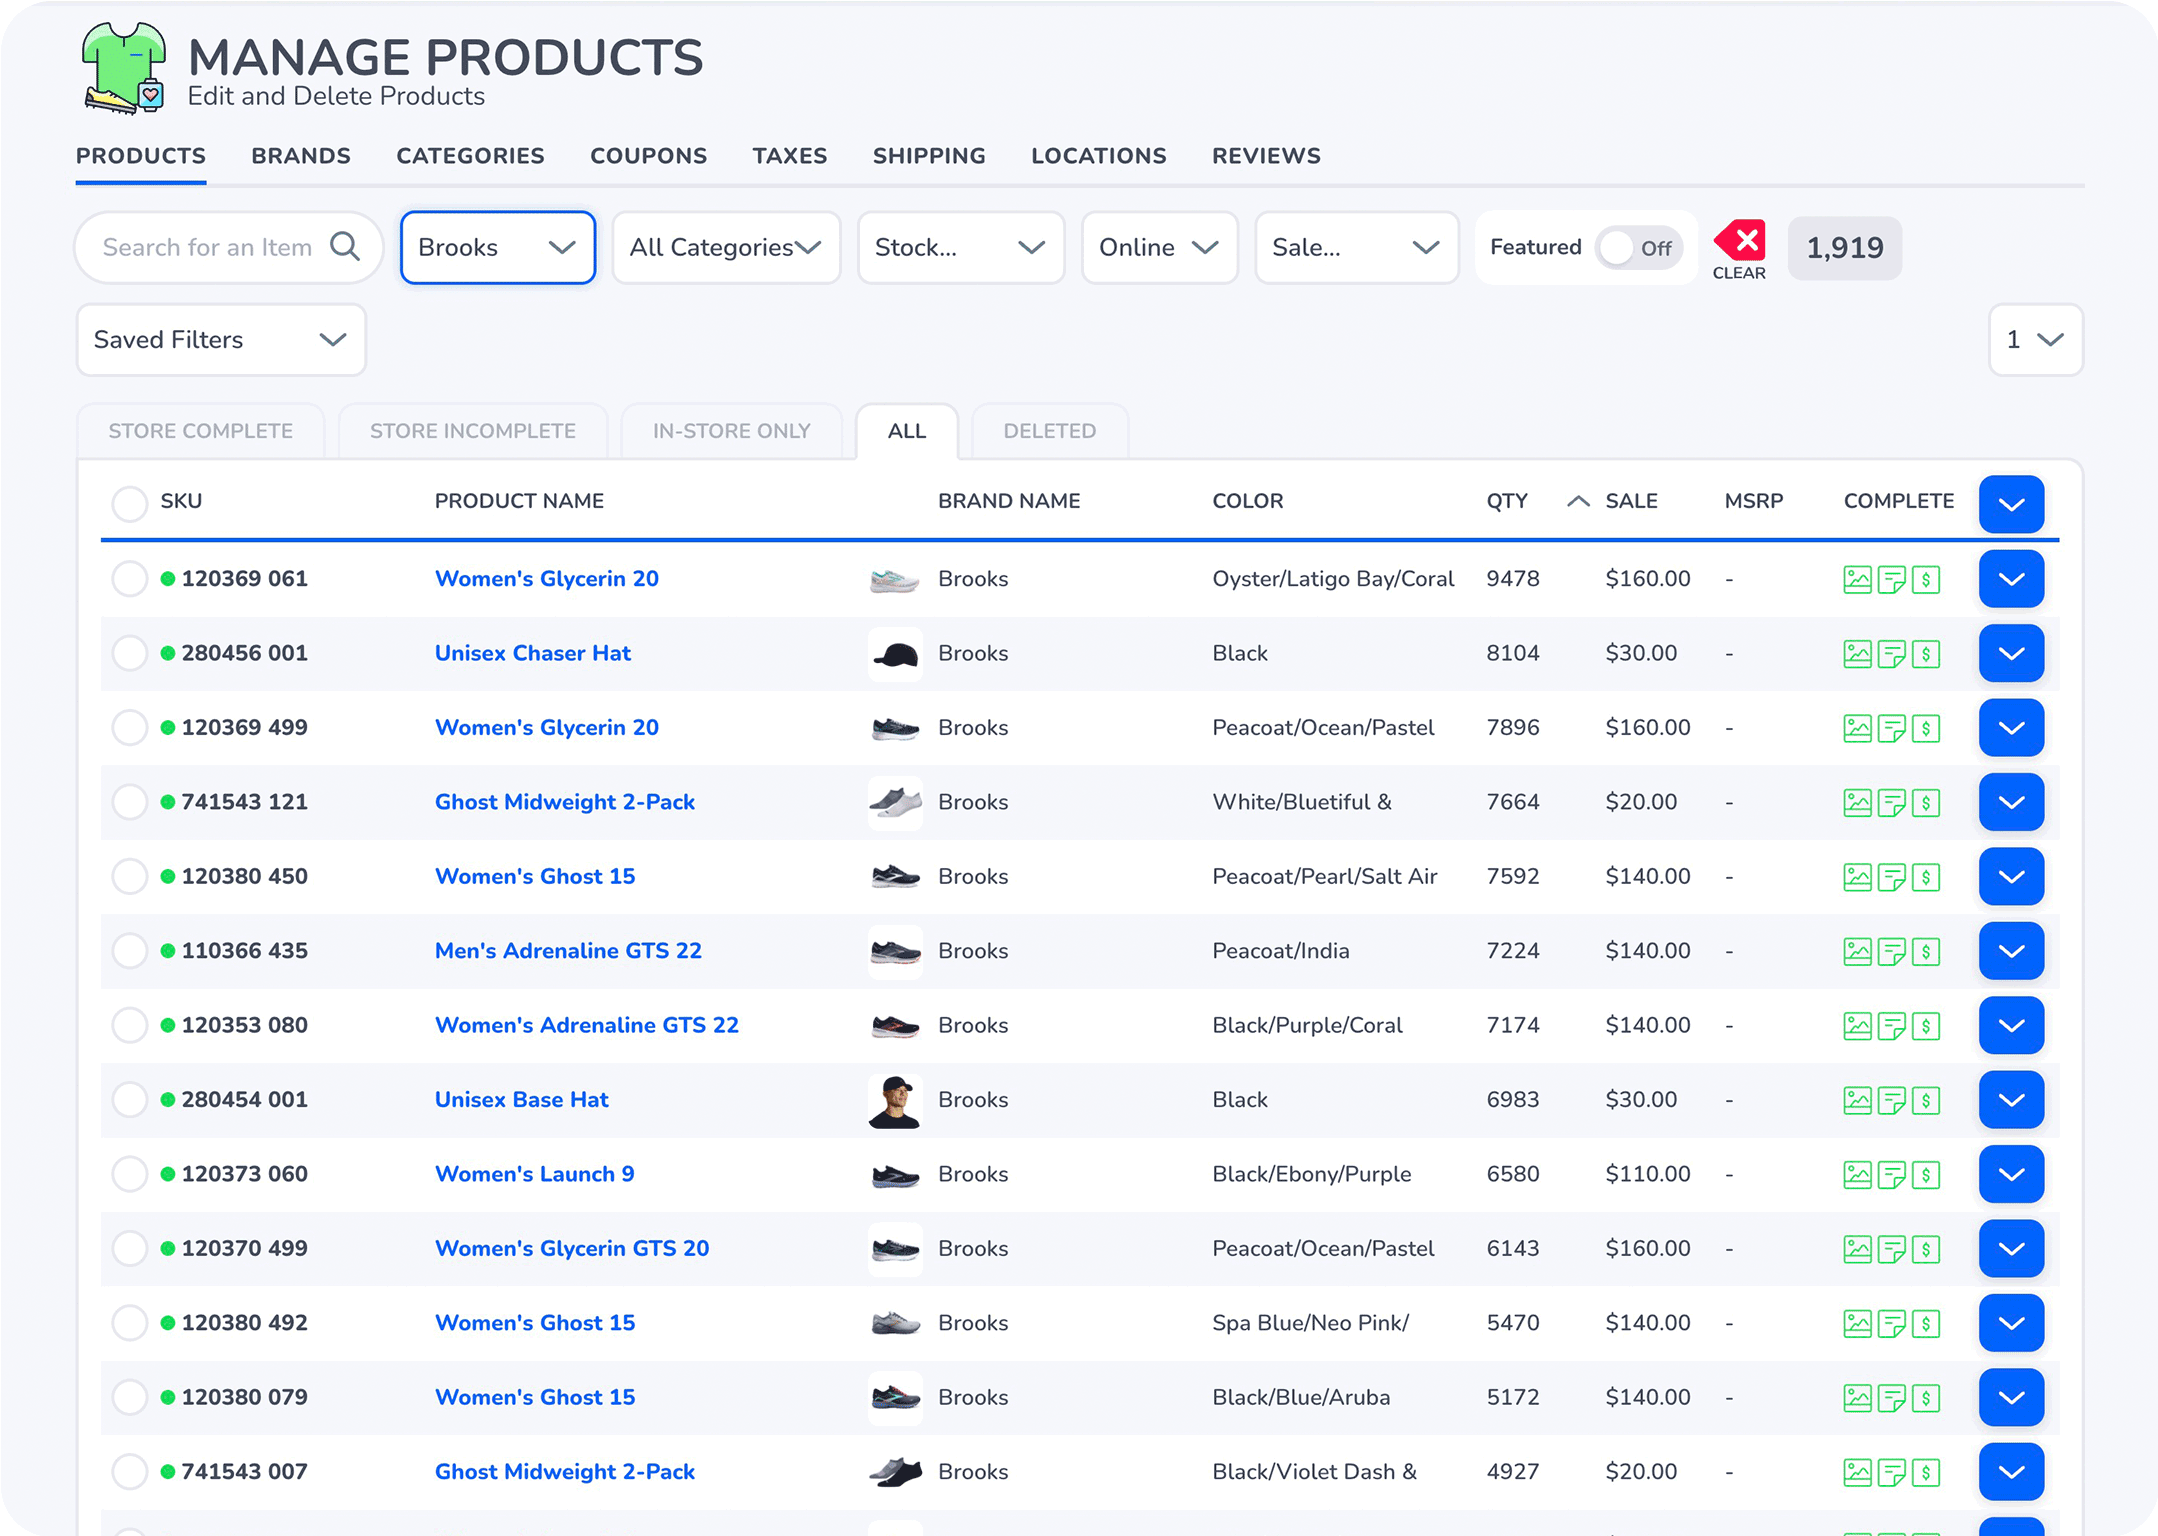
Task: Open the Shipping tab
Action: coord(929,156)
